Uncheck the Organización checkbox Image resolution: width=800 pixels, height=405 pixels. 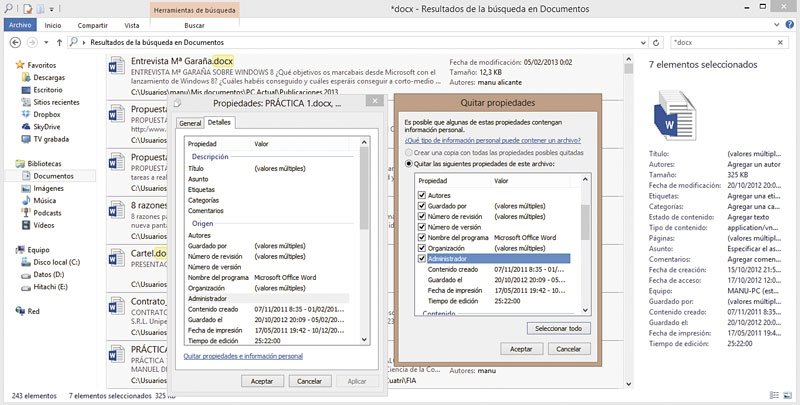[x=421, y=248]
